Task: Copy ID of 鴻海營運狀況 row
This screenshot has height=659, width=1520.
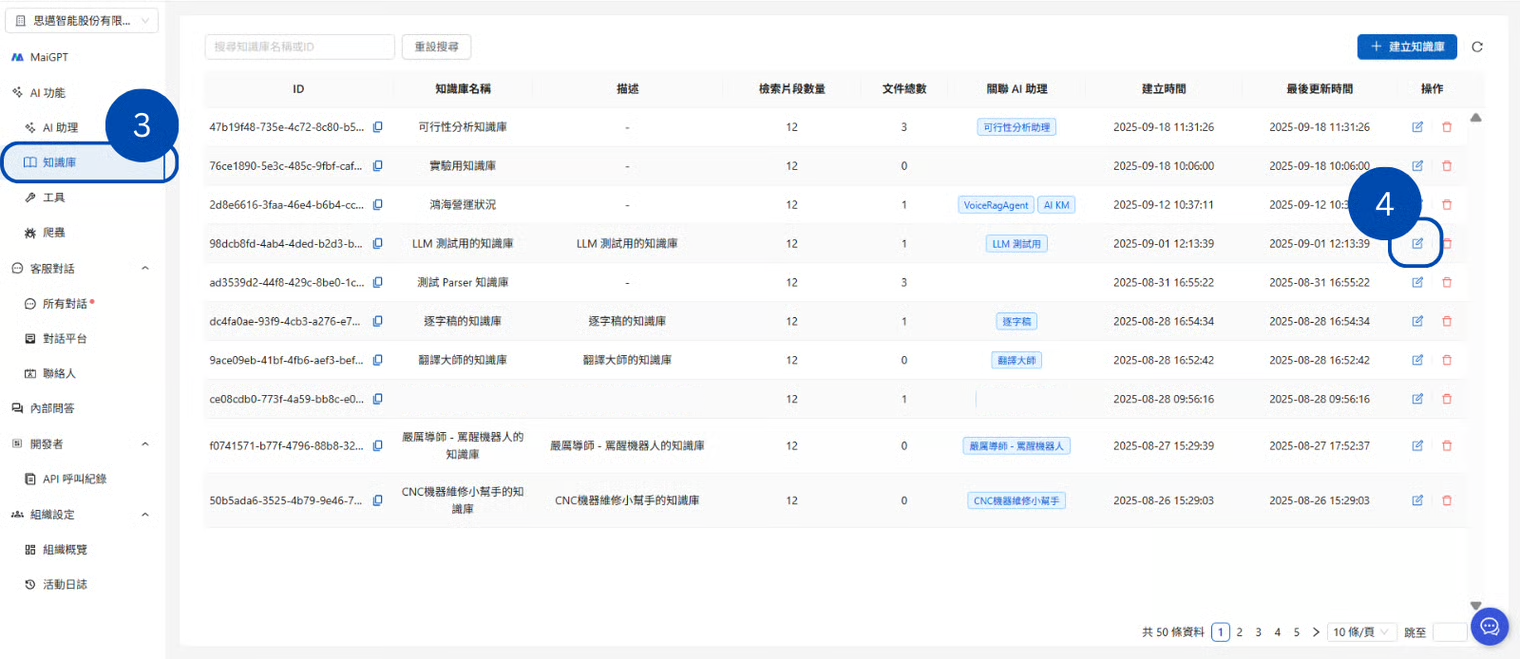Action: coord(378,205)
